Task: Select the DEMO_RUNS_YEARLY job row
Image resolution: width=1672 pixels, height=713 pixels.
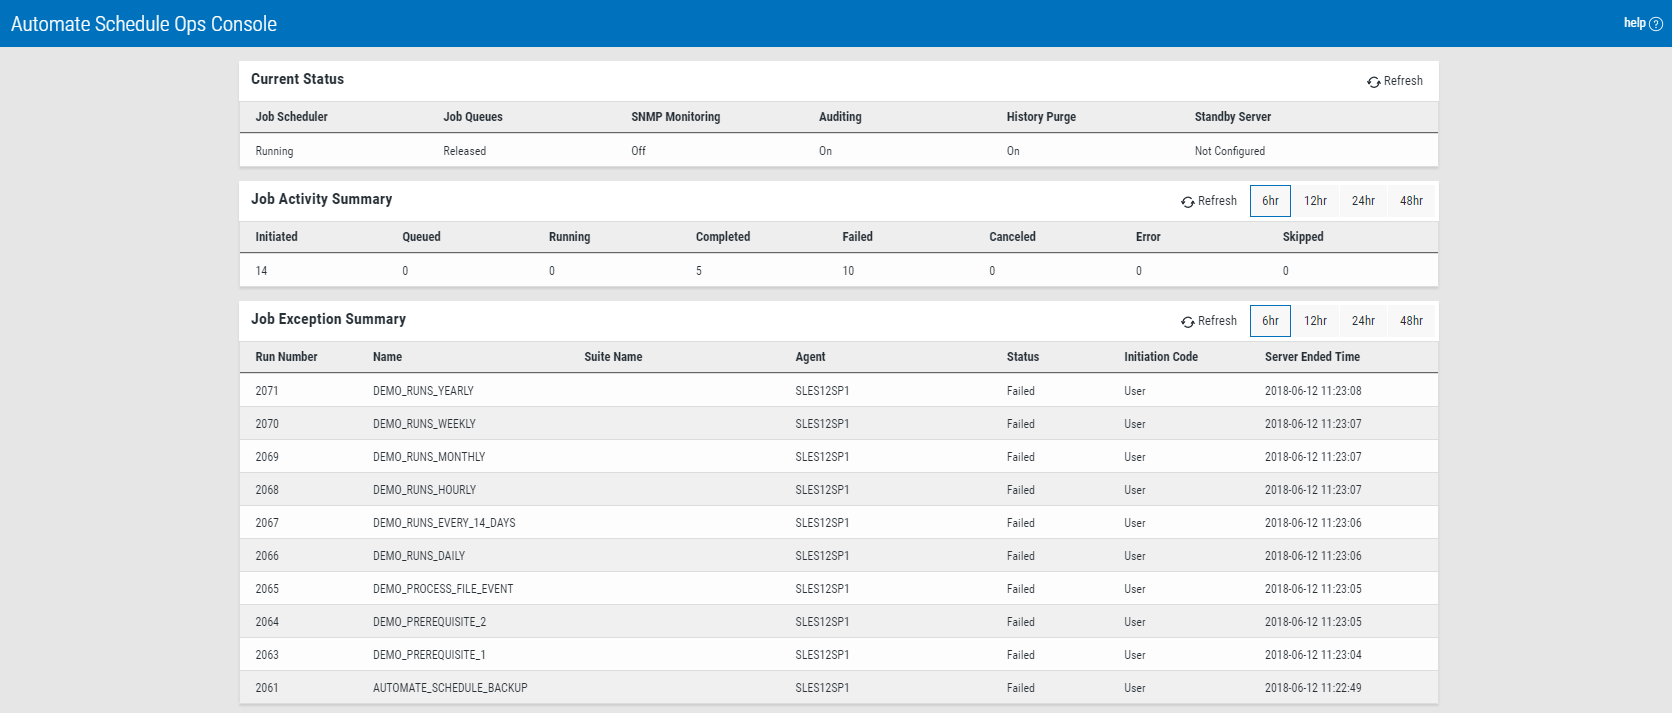Action: 423,391
